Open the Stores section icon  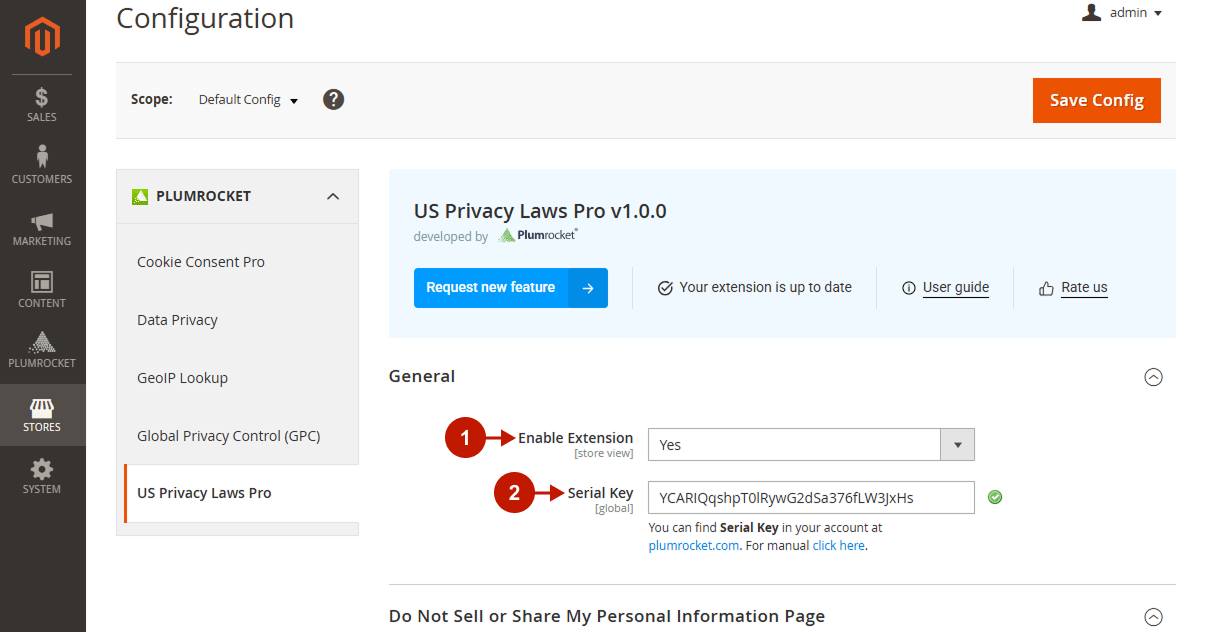[41, 410]
